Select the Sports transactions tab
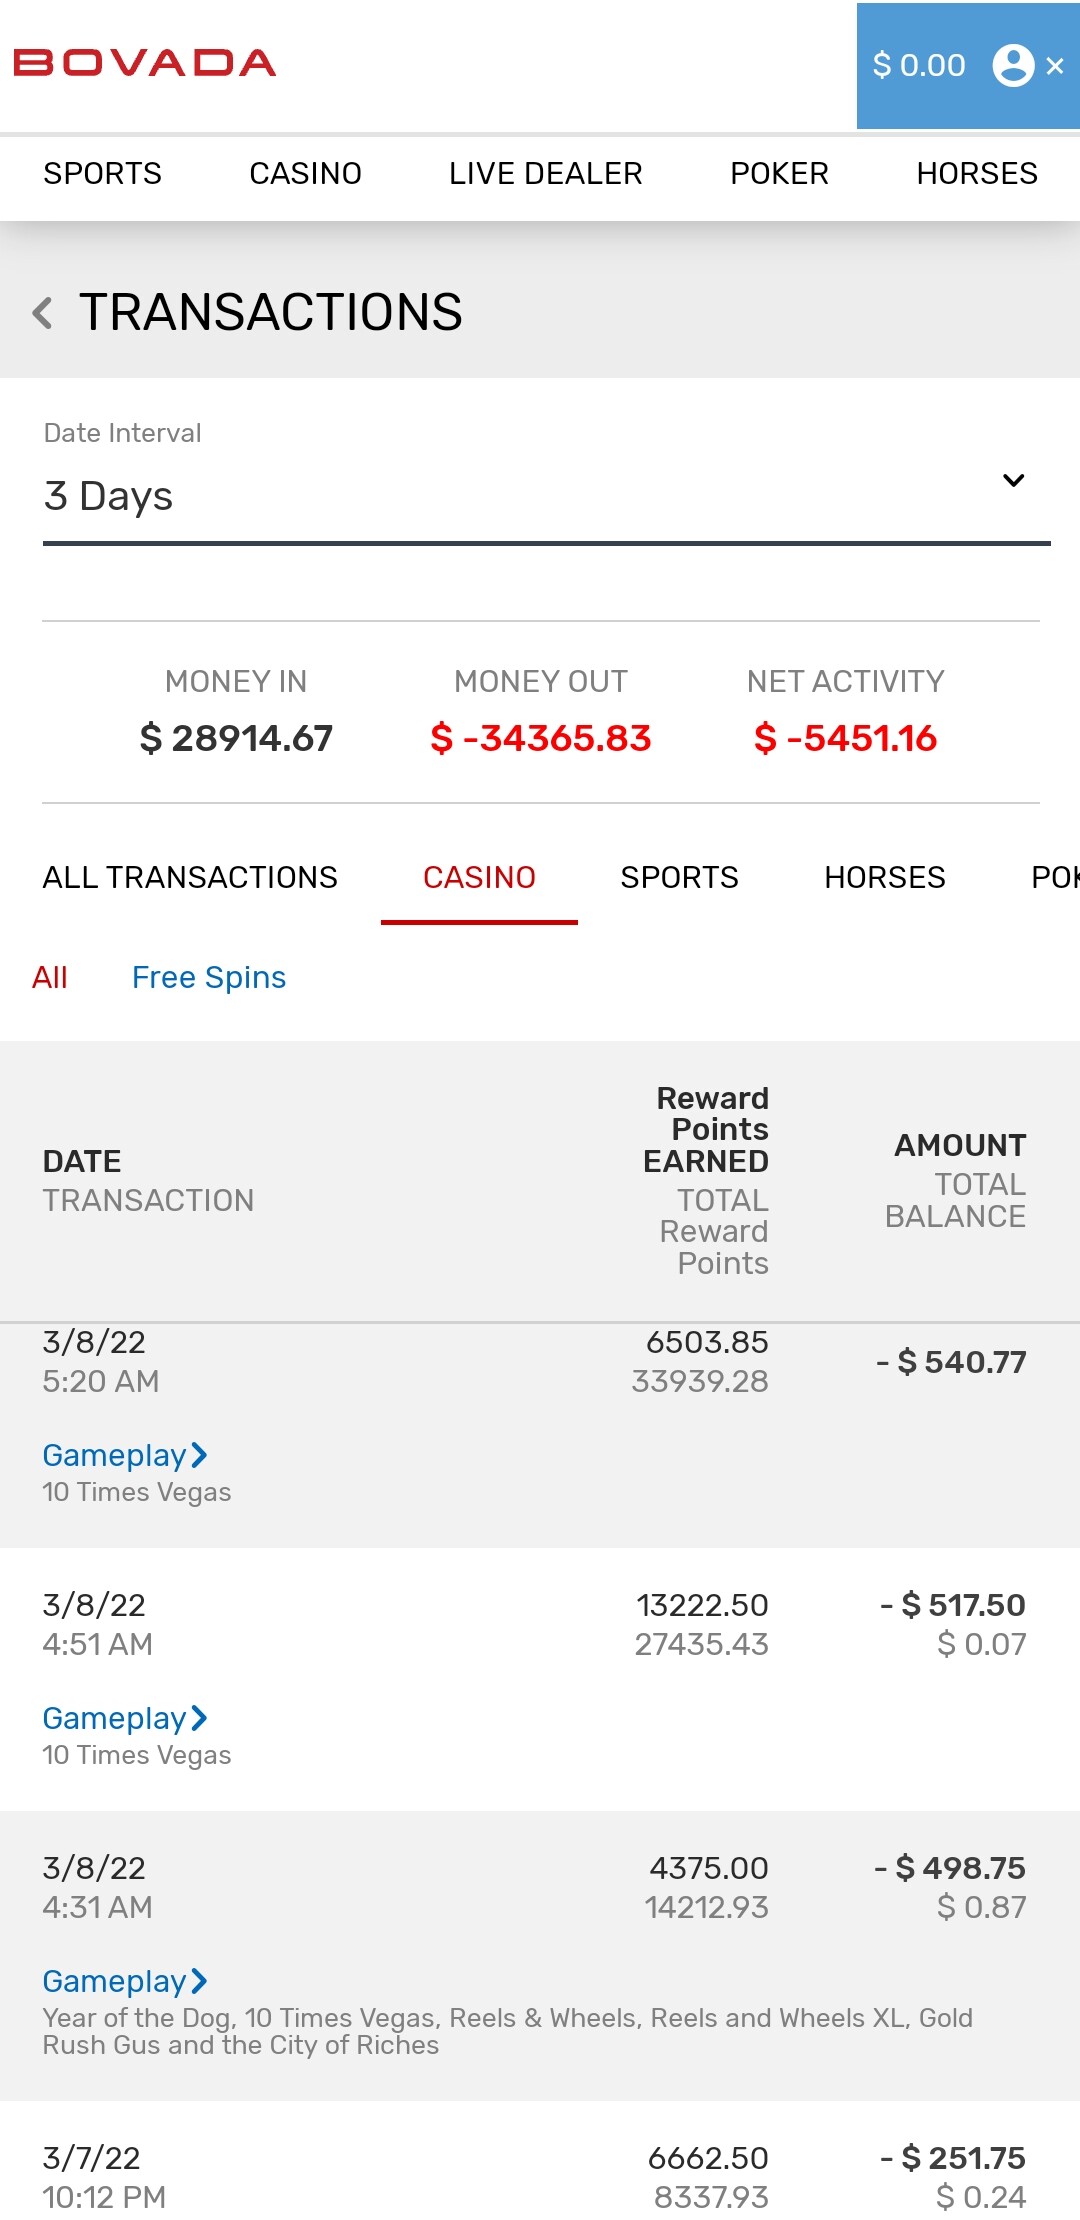 pyautogui.click(x=679, y=877)
